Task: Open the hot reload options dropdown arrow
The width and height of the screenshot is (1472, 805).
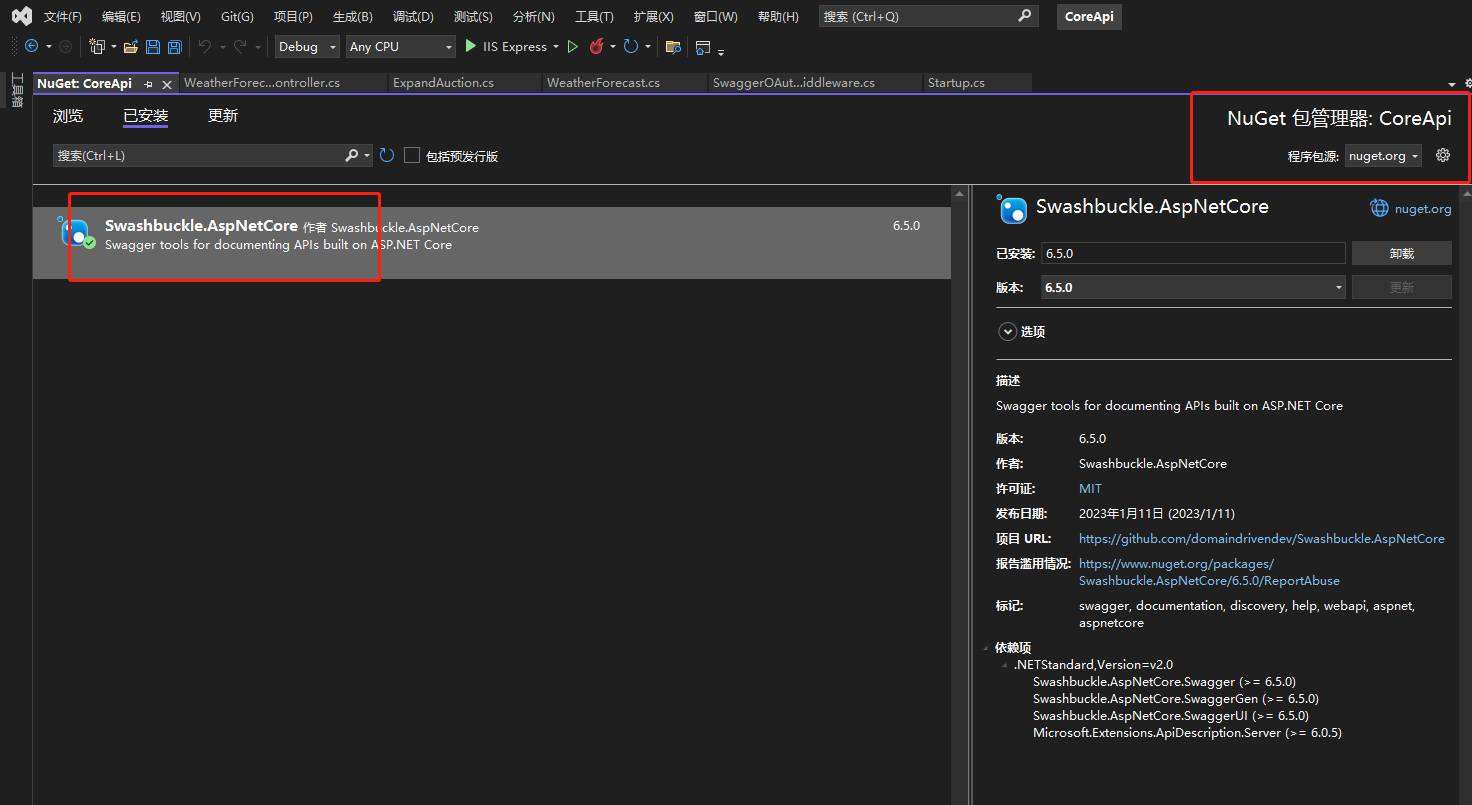Action: coord(612,46)
